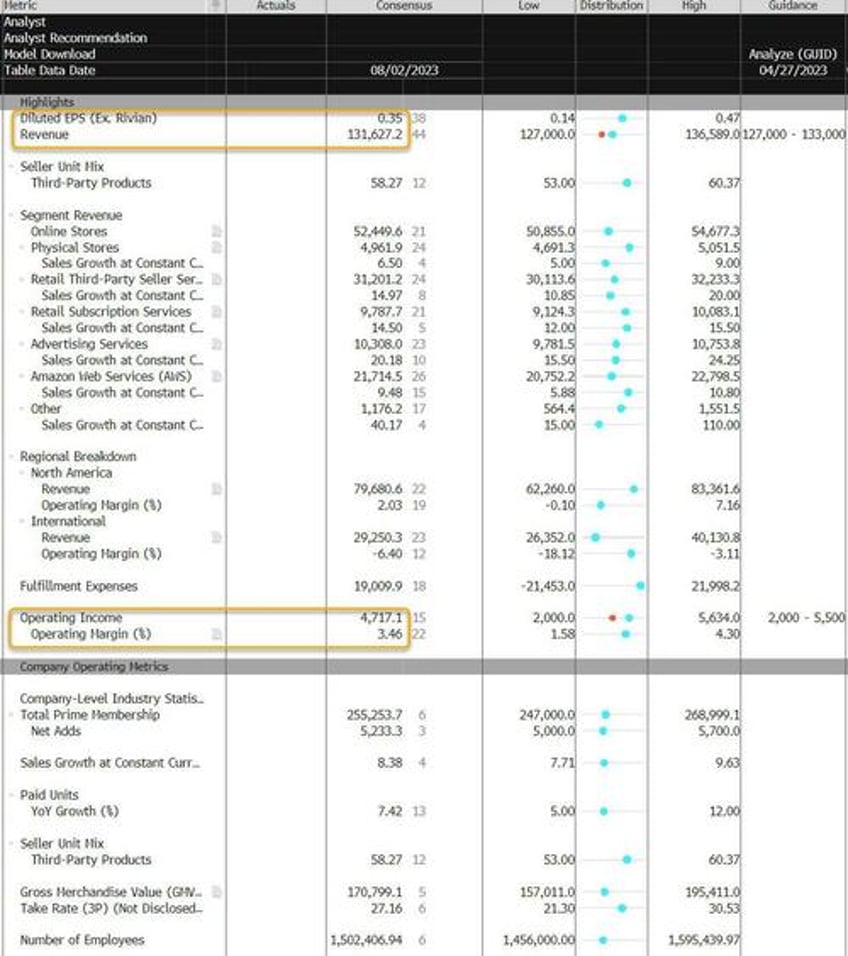Select Operating Margin consensus 3.46
Image resolution: width=848 pixels, height=956 pixels.
tap(390, 634)
